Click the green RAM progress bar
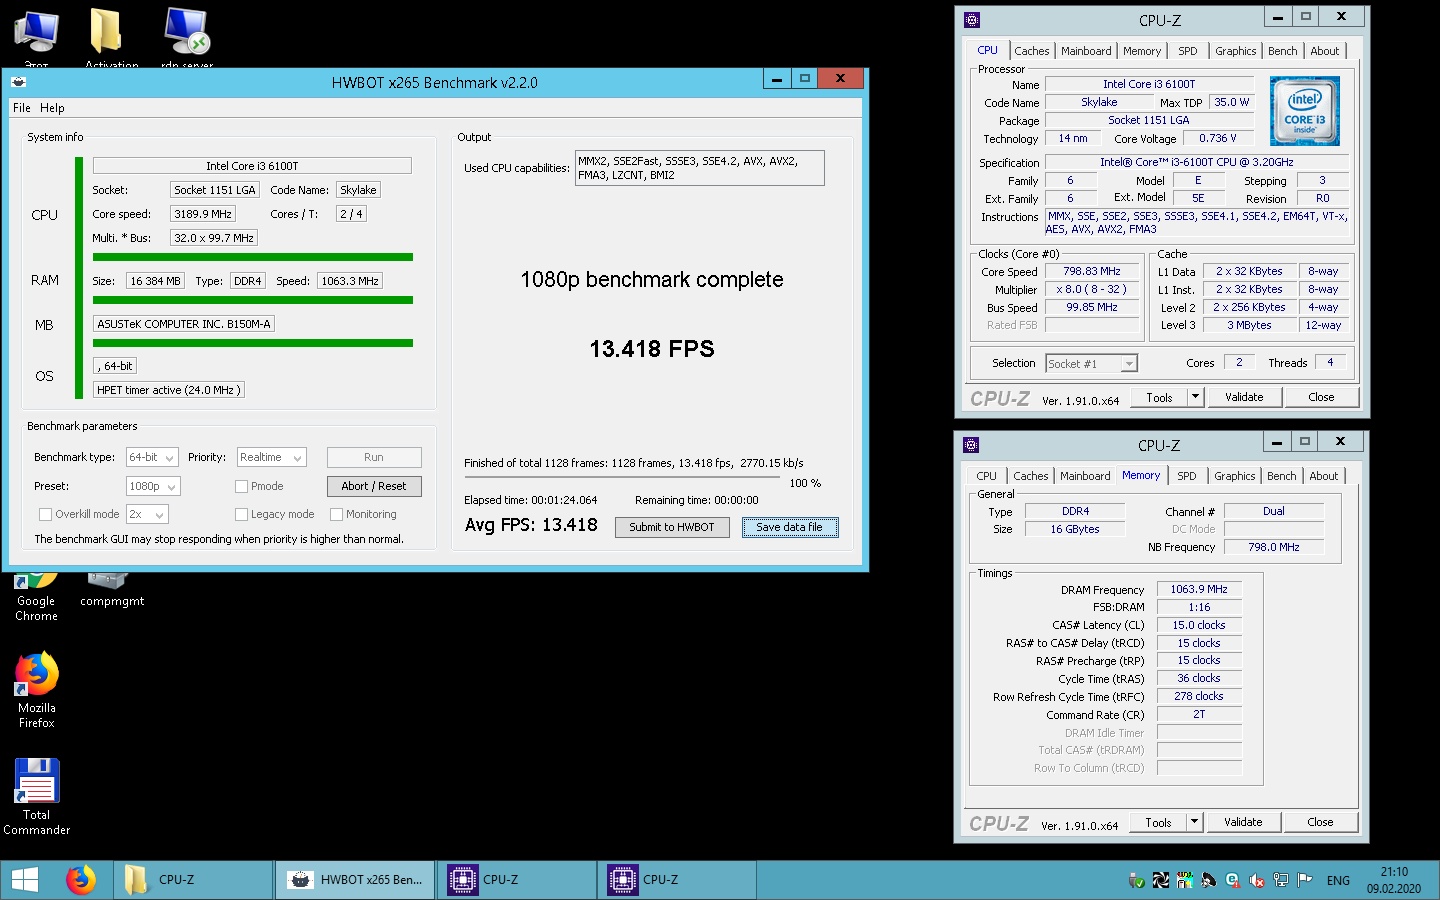Screen dimensions: 1440x900 pyautogui.click(x=252, y=300)
